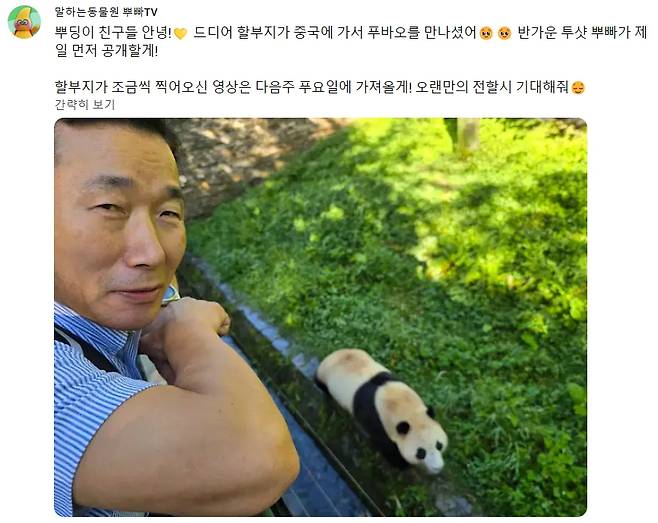
Task: Collapse the post with 간략히 보기
Action: coord(85,105)
